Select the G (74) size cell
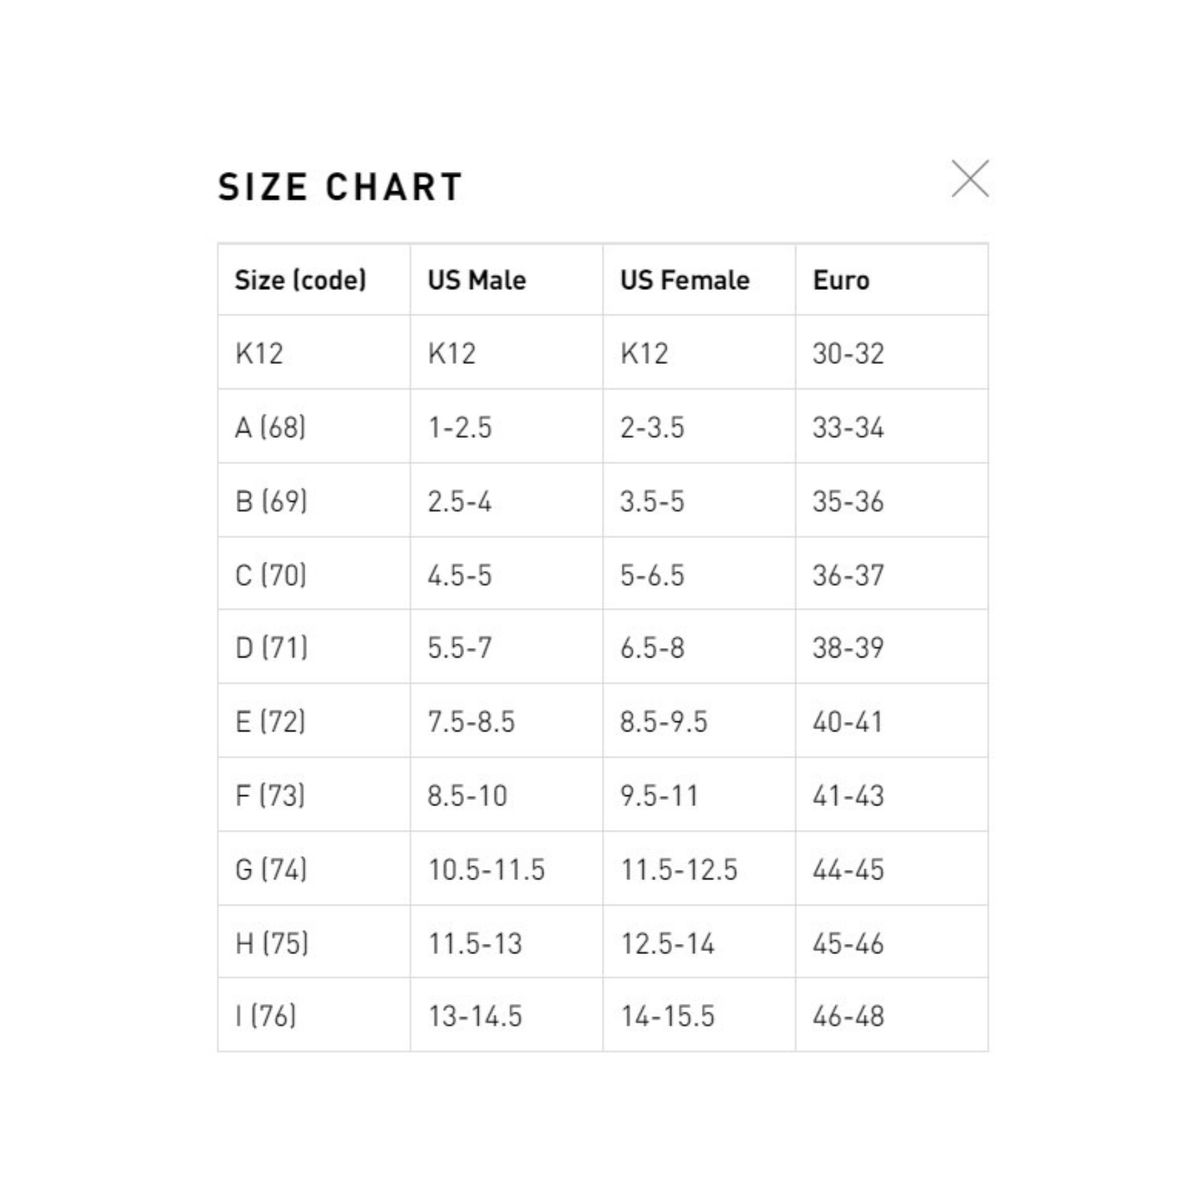 click(x=271, y=870)
